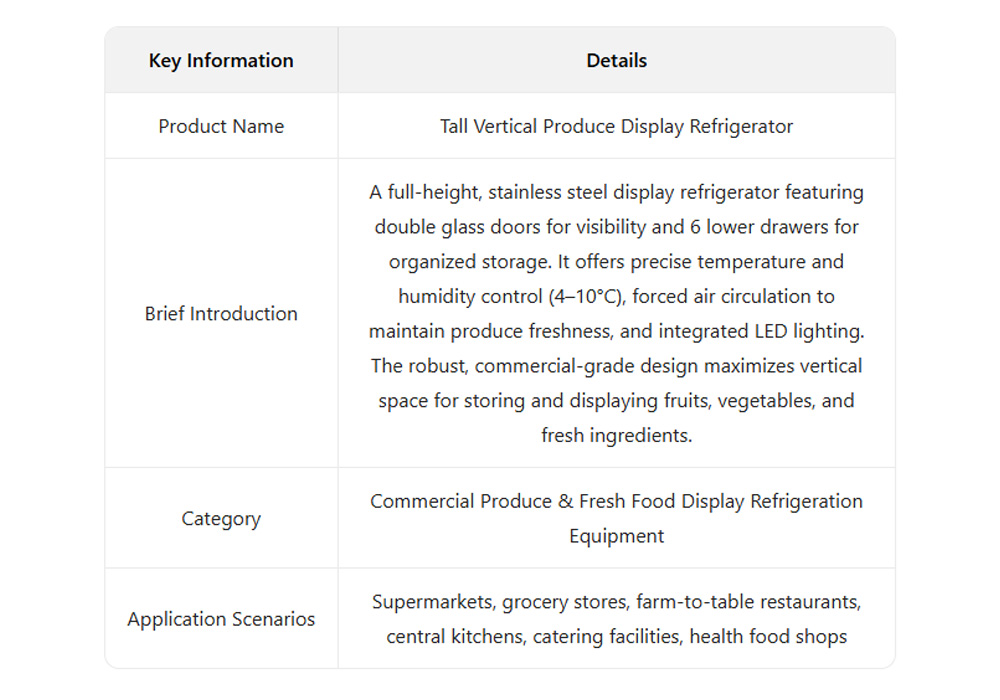Click the Equipment word in the Category details

click(x=616, y=536)
